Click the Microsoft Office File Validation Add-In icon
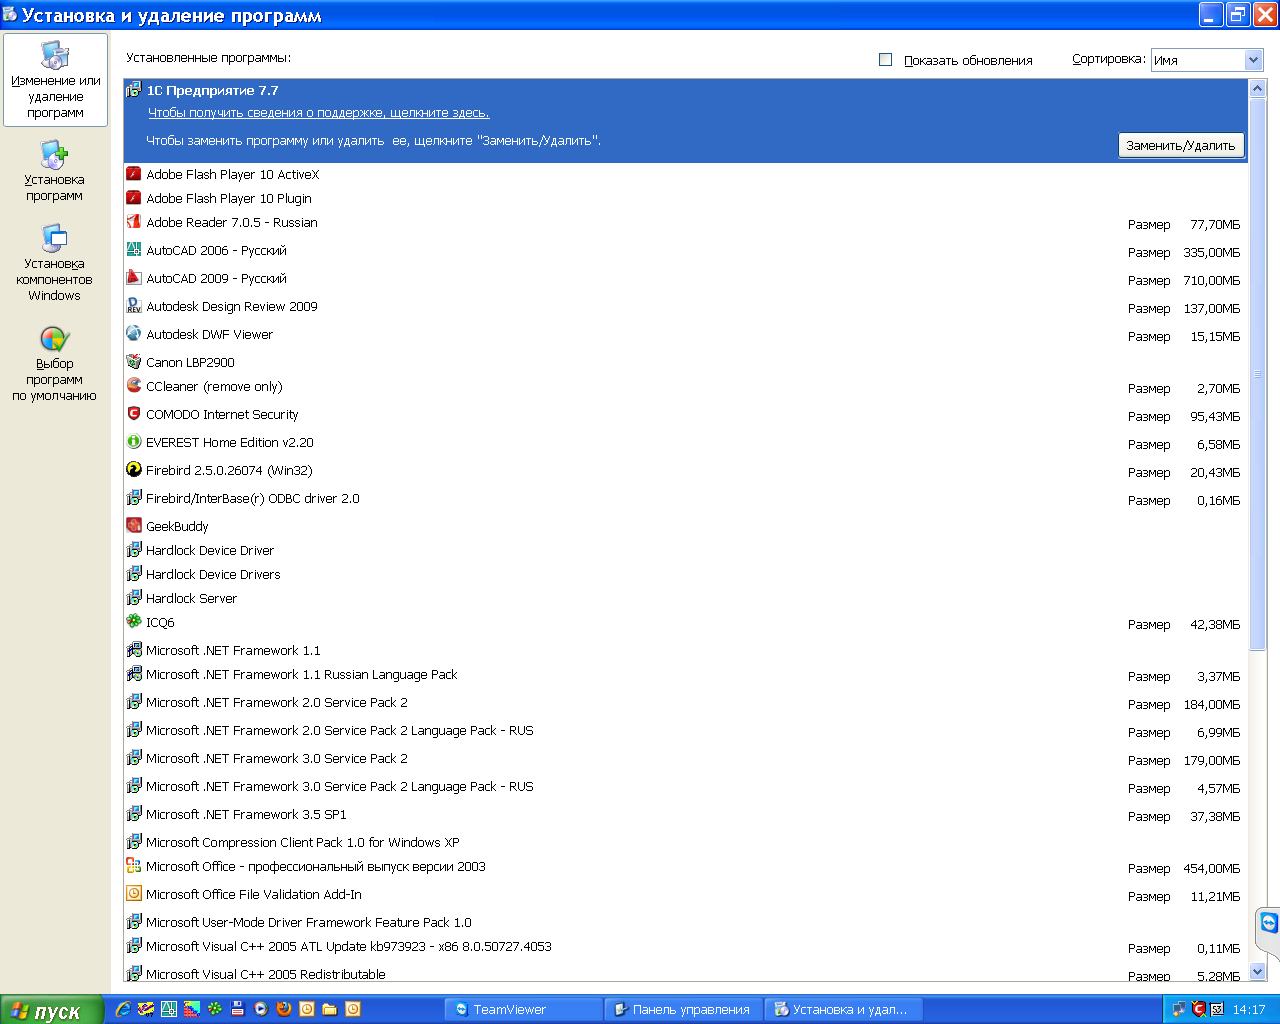The image size is (1280, 1024). point(134,894)
